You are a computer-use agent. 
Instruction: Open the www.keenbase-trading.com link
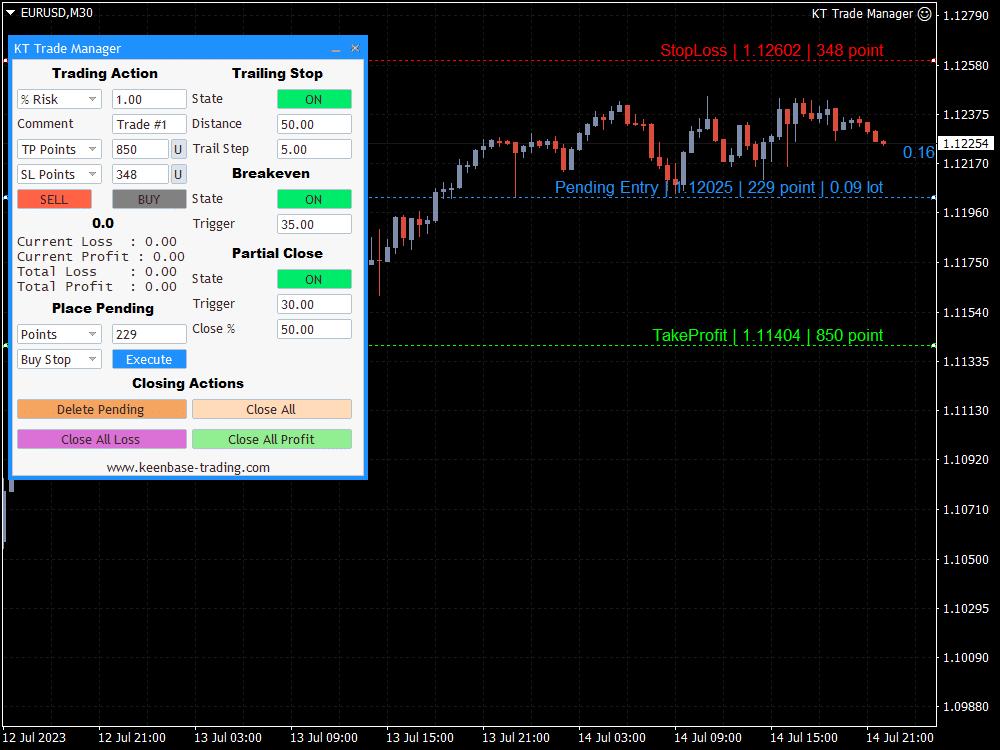(x=187, y=466)
